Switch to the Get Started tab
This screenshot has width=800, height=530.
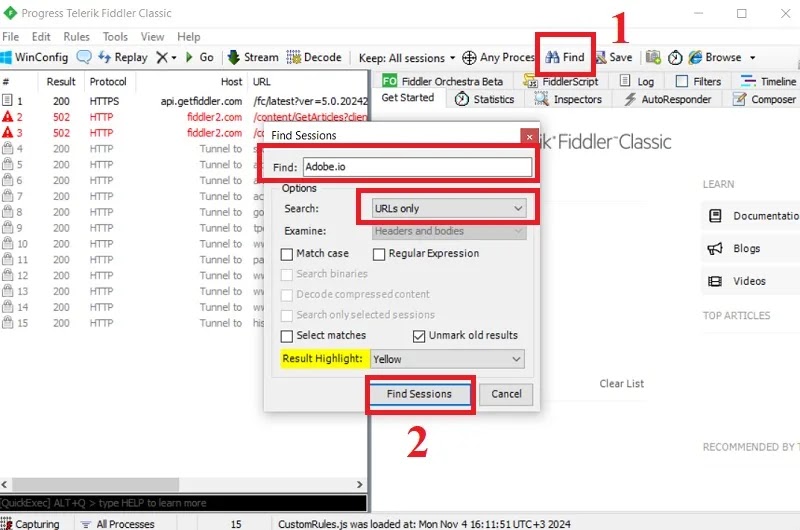[408, 98]
